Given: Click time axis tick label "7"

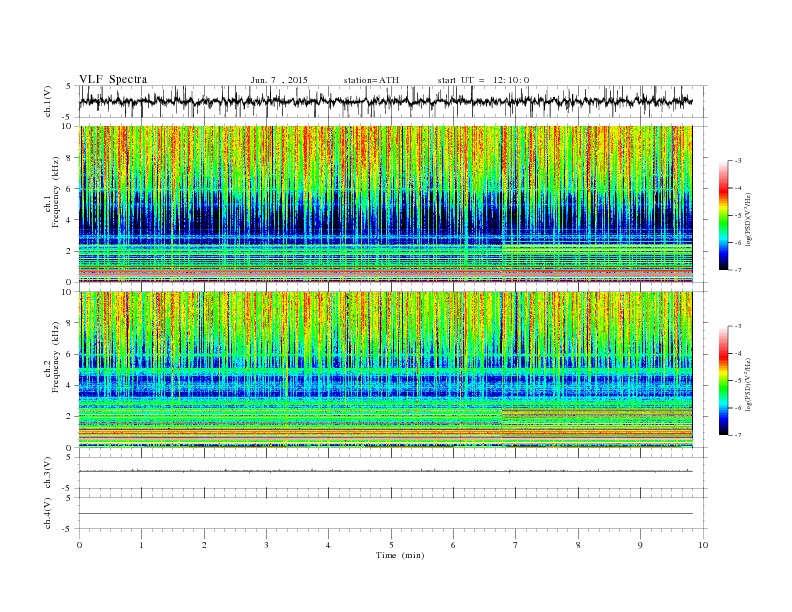Looking at the screenshot, I should tap(516, 545).
